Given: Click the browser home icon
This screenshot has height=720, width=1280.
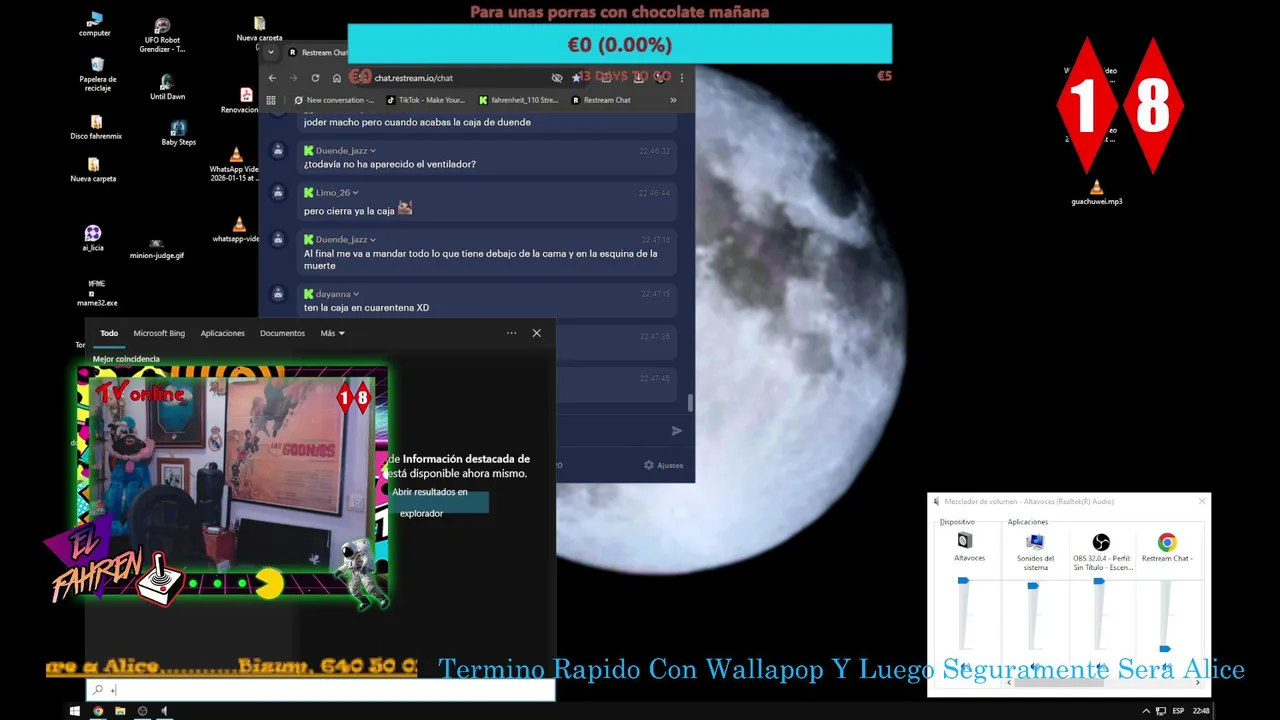Looking at the screenshot, I should coord(337,78).
